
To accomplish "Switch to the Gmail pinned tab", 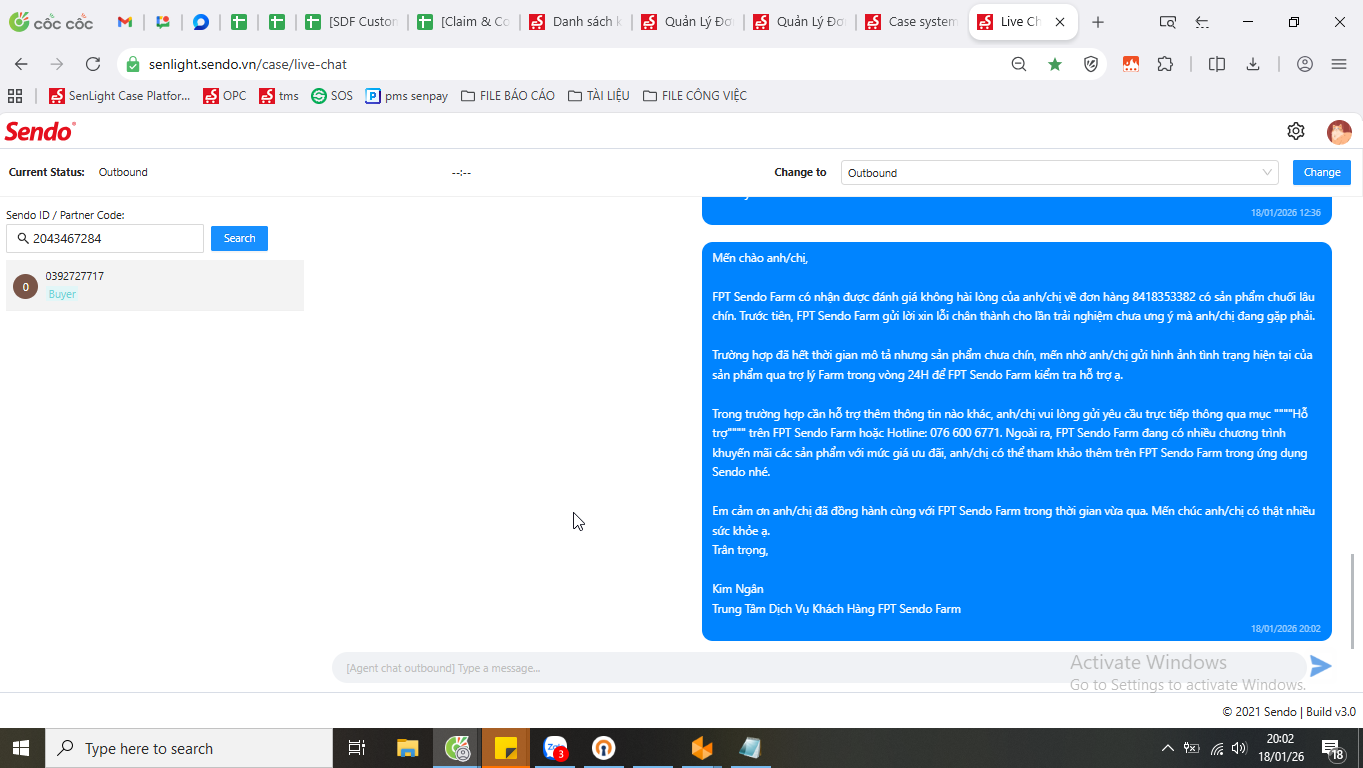I will click(125, 22).
